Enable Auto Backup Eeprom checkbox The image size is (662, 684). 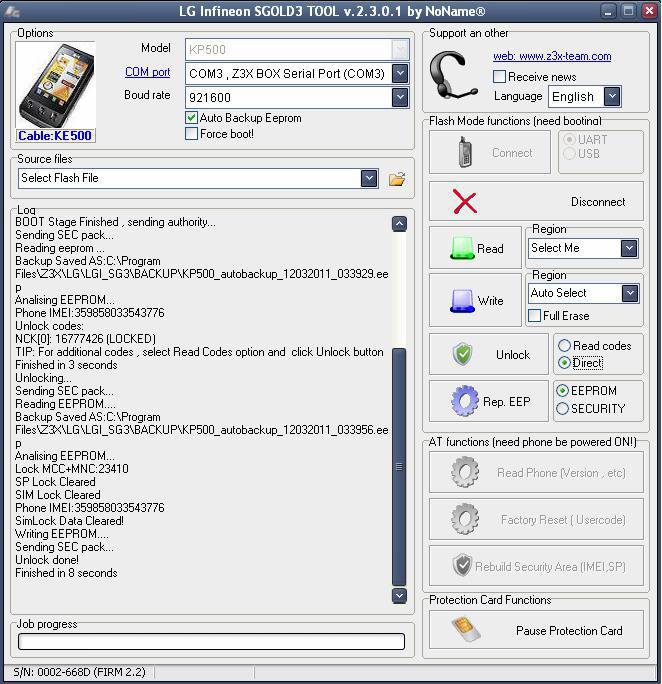(x=191, y=118)
